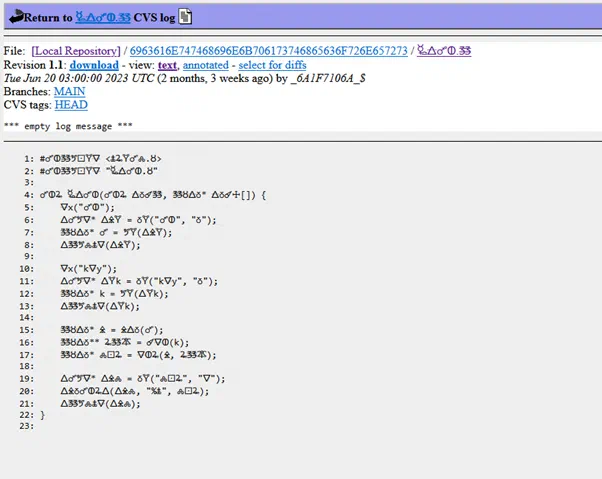Image resolution: width=602 pixels, height=479 pixels.
Task: Click the '*** empty log message ***' text
Action: click(x=68, y=126)
